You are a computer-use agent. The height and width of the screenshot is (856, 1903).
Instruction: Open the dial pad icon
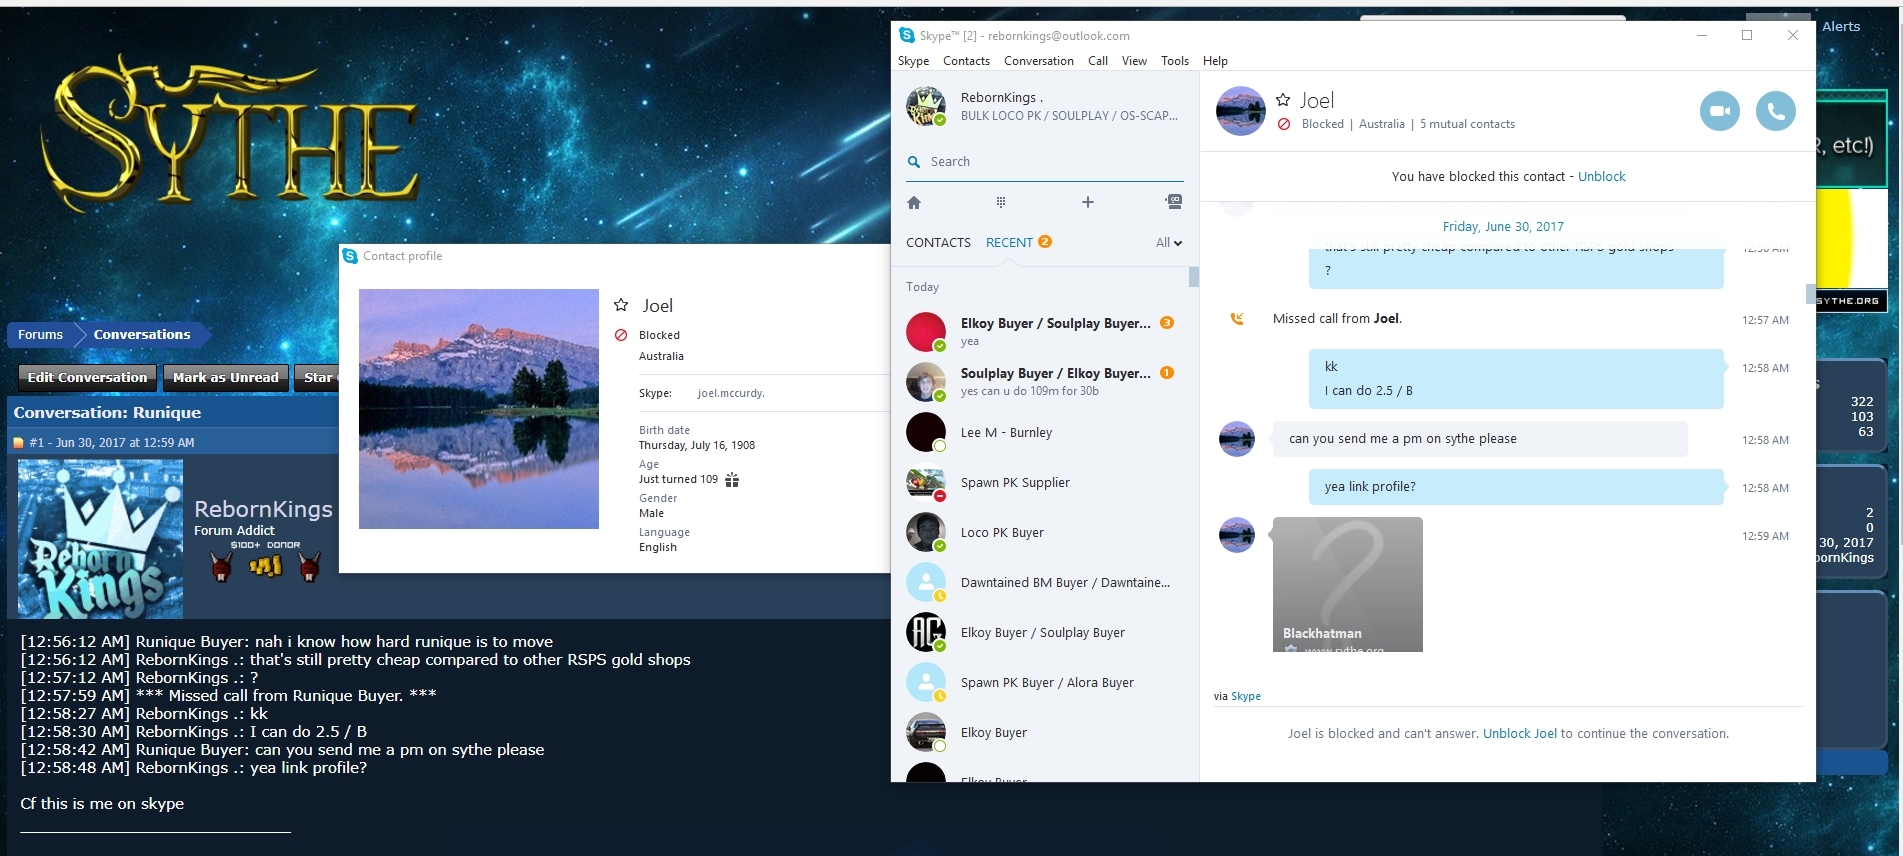[x=1001, y=203]
